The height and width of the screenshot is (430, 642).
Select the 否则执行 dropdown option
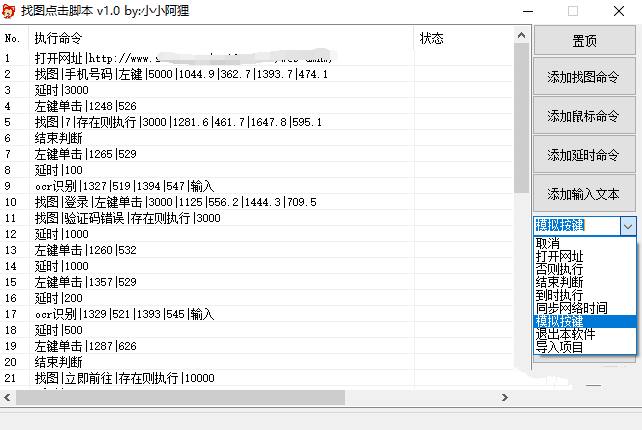pos(559,270)
